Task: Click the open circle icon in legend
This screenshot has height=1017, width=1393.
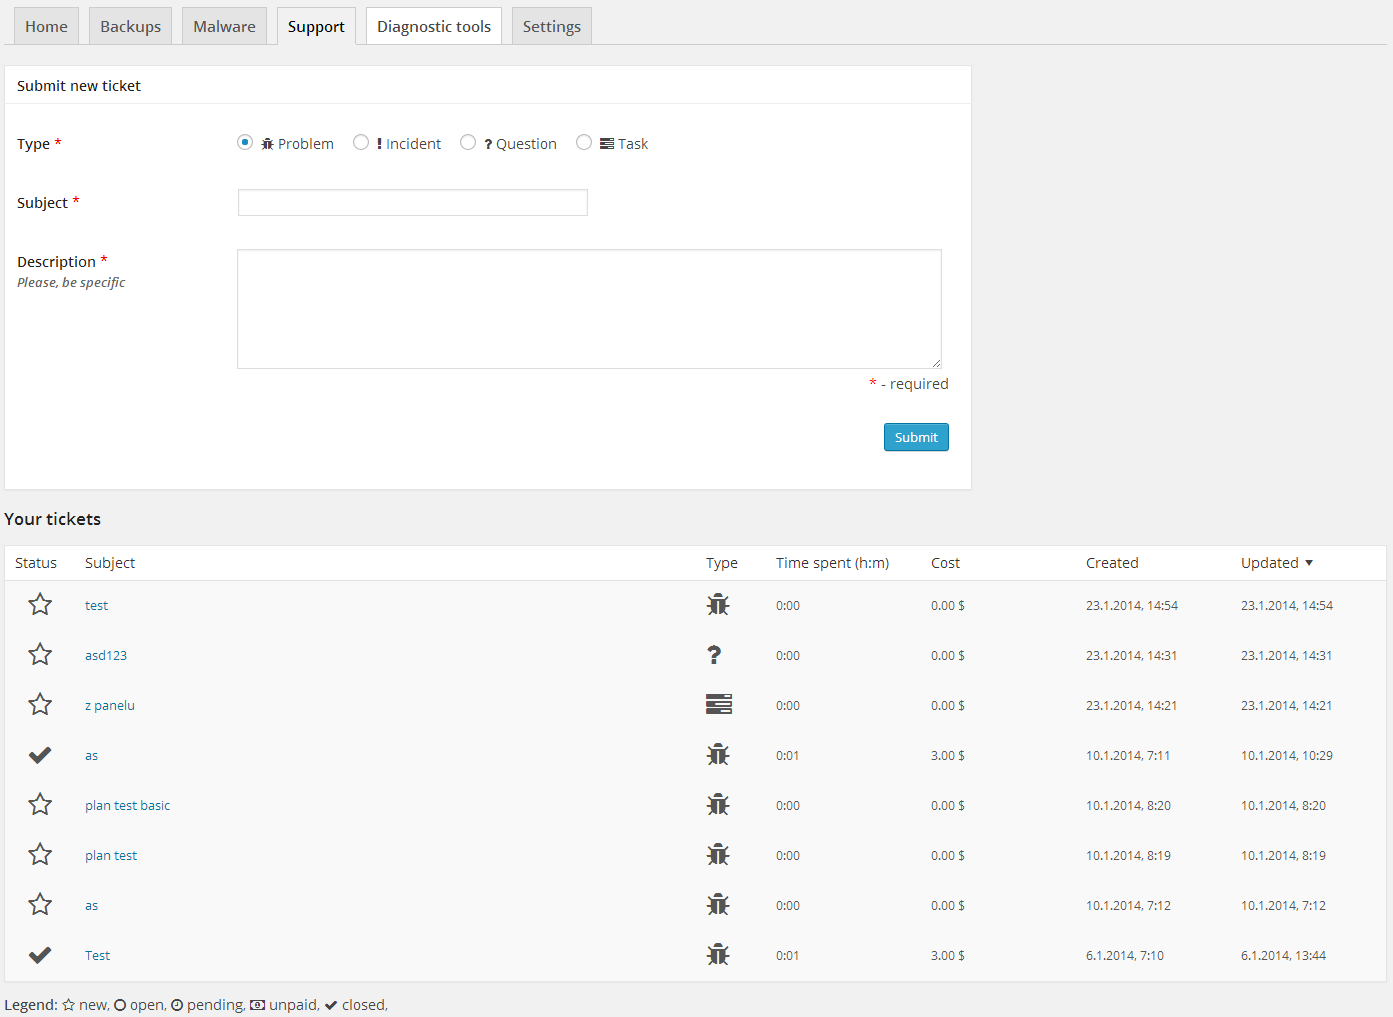Action: (120, 1005)
